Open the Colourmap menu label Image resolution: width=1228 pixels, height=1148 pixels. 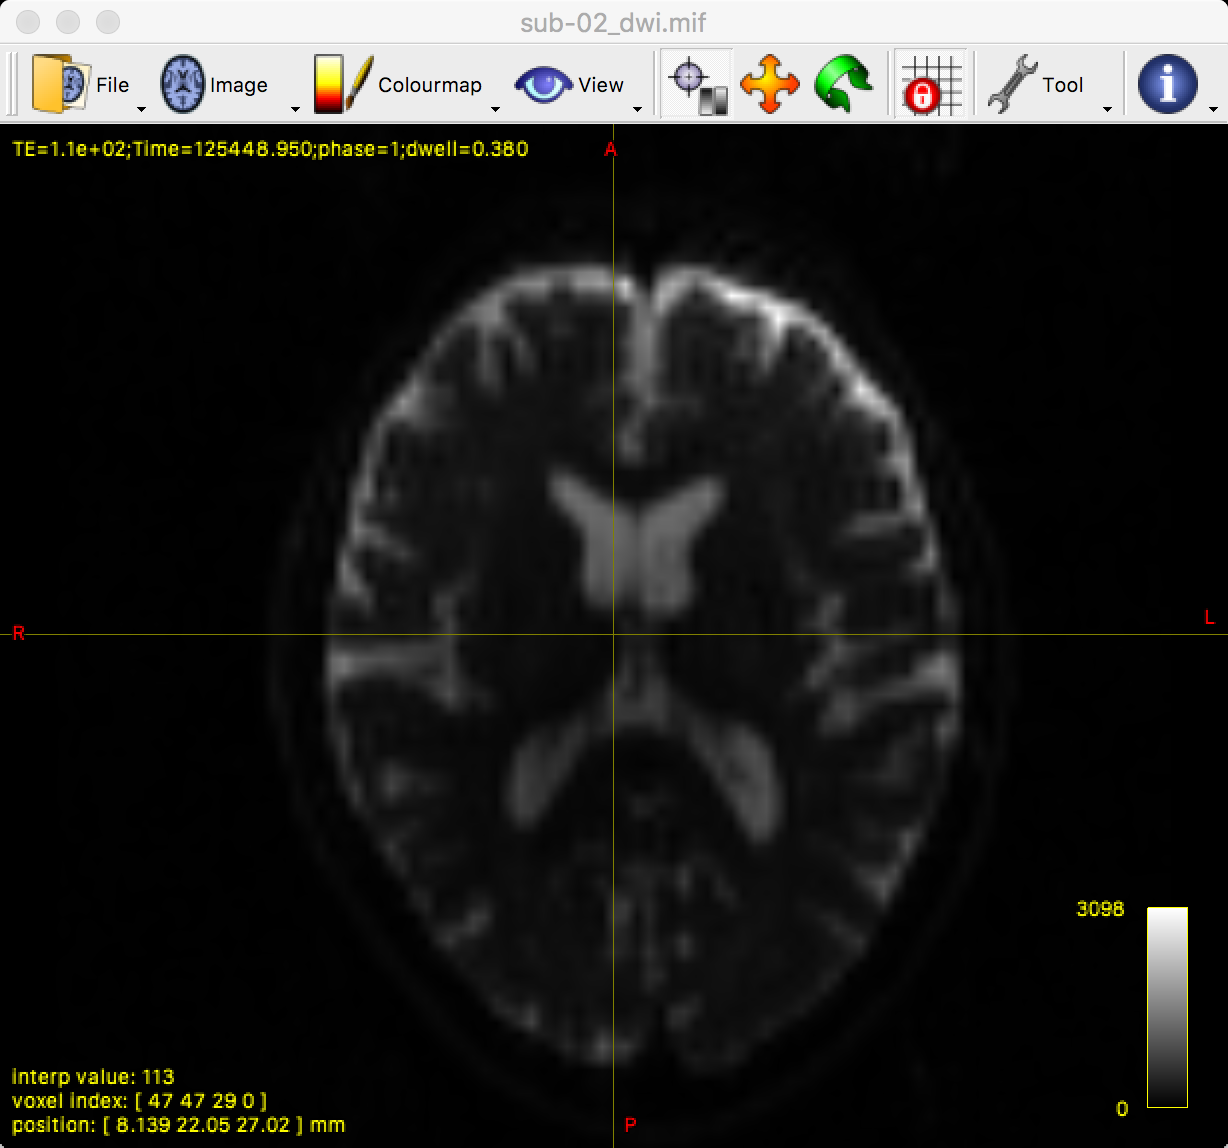coord(430,85)
